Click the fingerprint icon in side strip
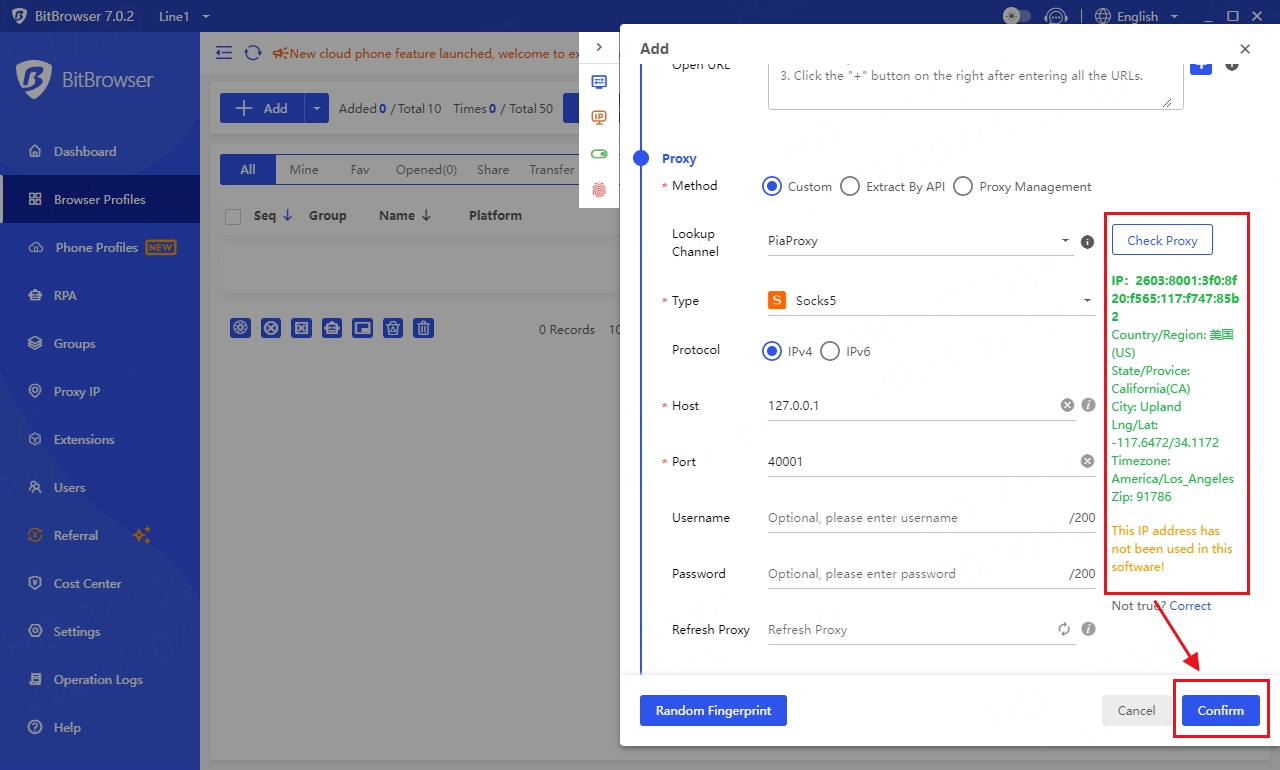The image size is (1280, 770). pos(599,189)
